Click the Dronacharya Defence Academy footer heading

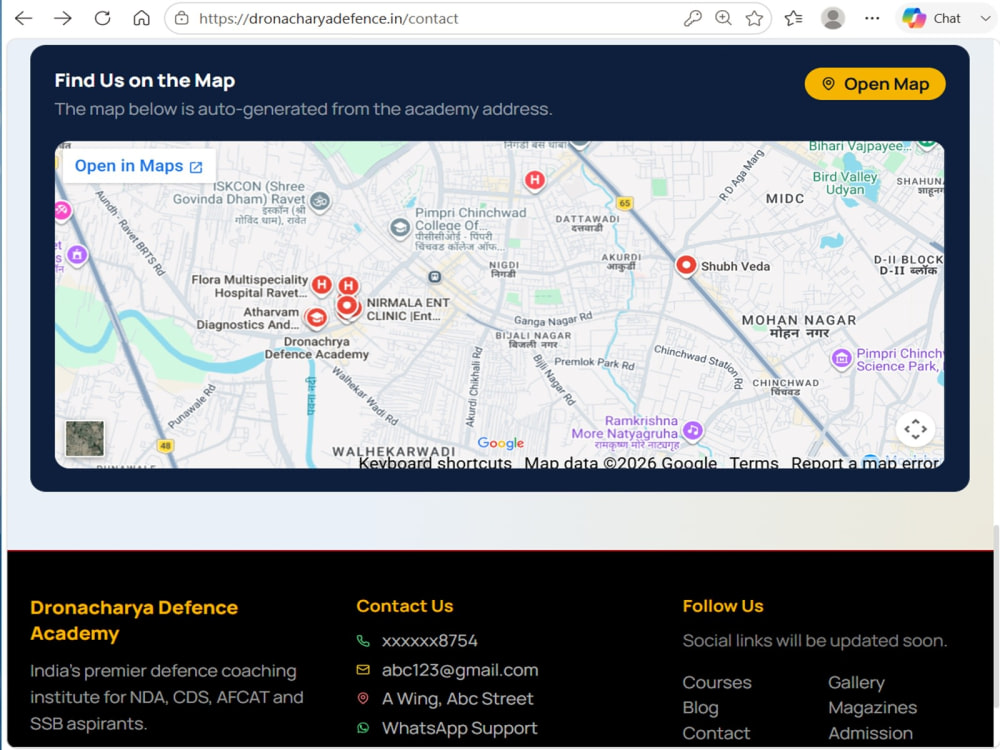[x=134, y=621]
